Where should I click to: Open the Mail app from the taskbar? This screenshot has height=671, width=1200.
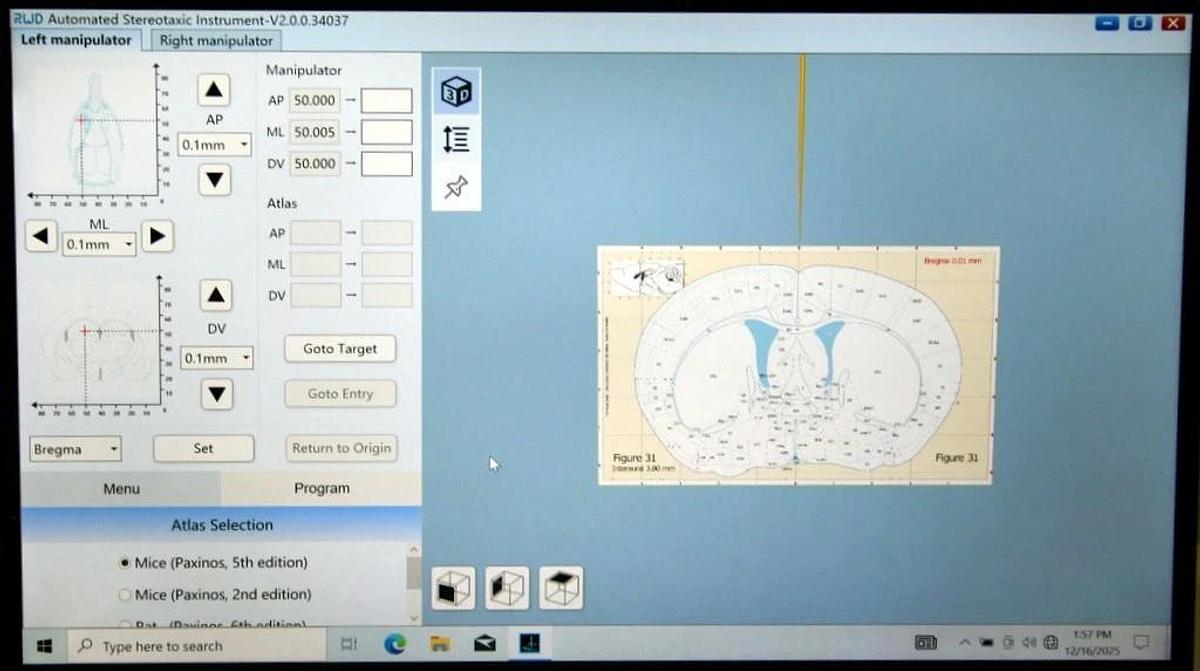484,645
